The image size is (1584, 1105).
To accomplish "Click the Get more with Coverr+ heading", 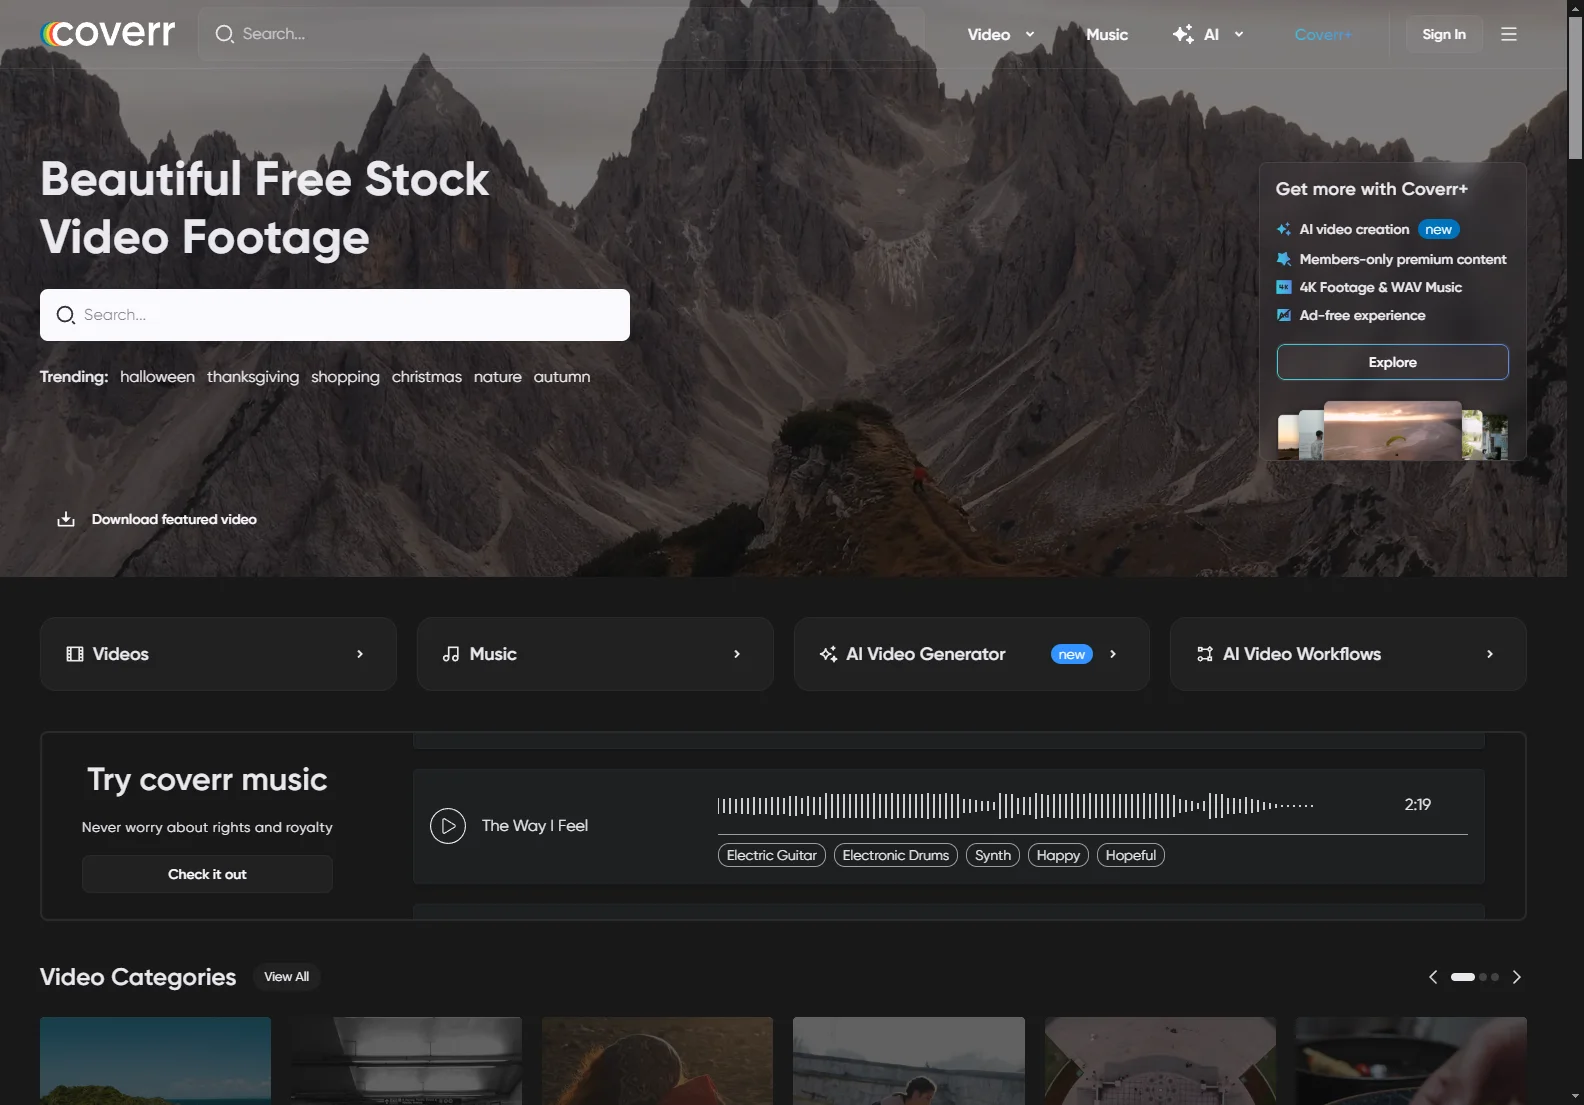I will click(1371, 189).
